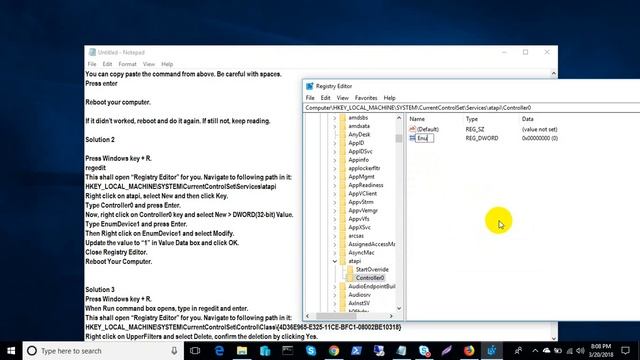Click the StartOverride folder icon

coord(350,269)
